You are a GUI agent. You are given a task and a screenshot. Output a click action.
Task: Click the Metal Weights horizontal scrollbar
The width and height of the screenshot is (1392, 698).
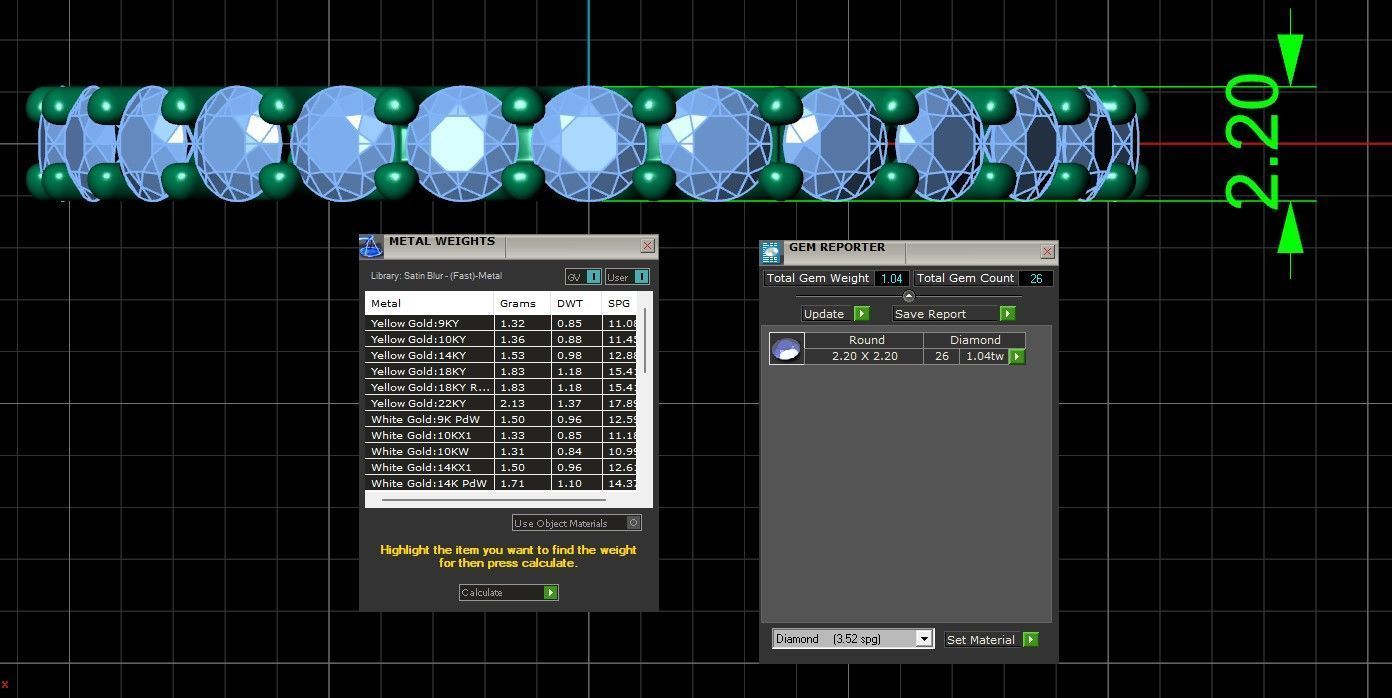pyautogui.click(x=493, y=499)
